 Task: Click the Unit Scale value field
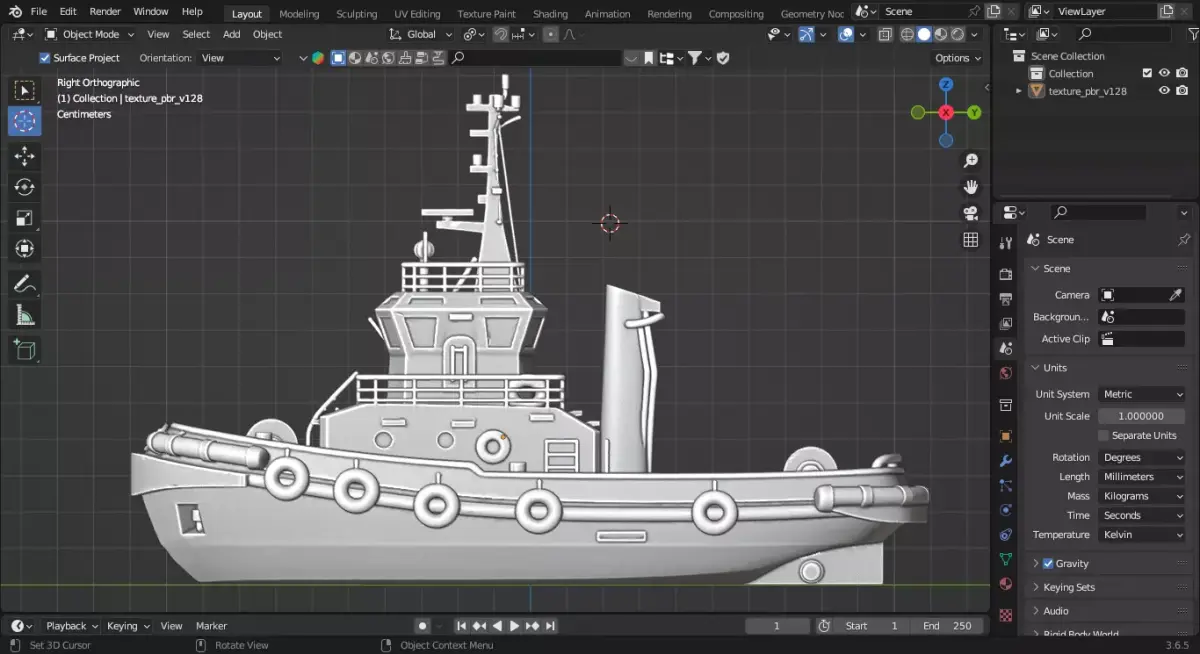tap(1142, 416)
